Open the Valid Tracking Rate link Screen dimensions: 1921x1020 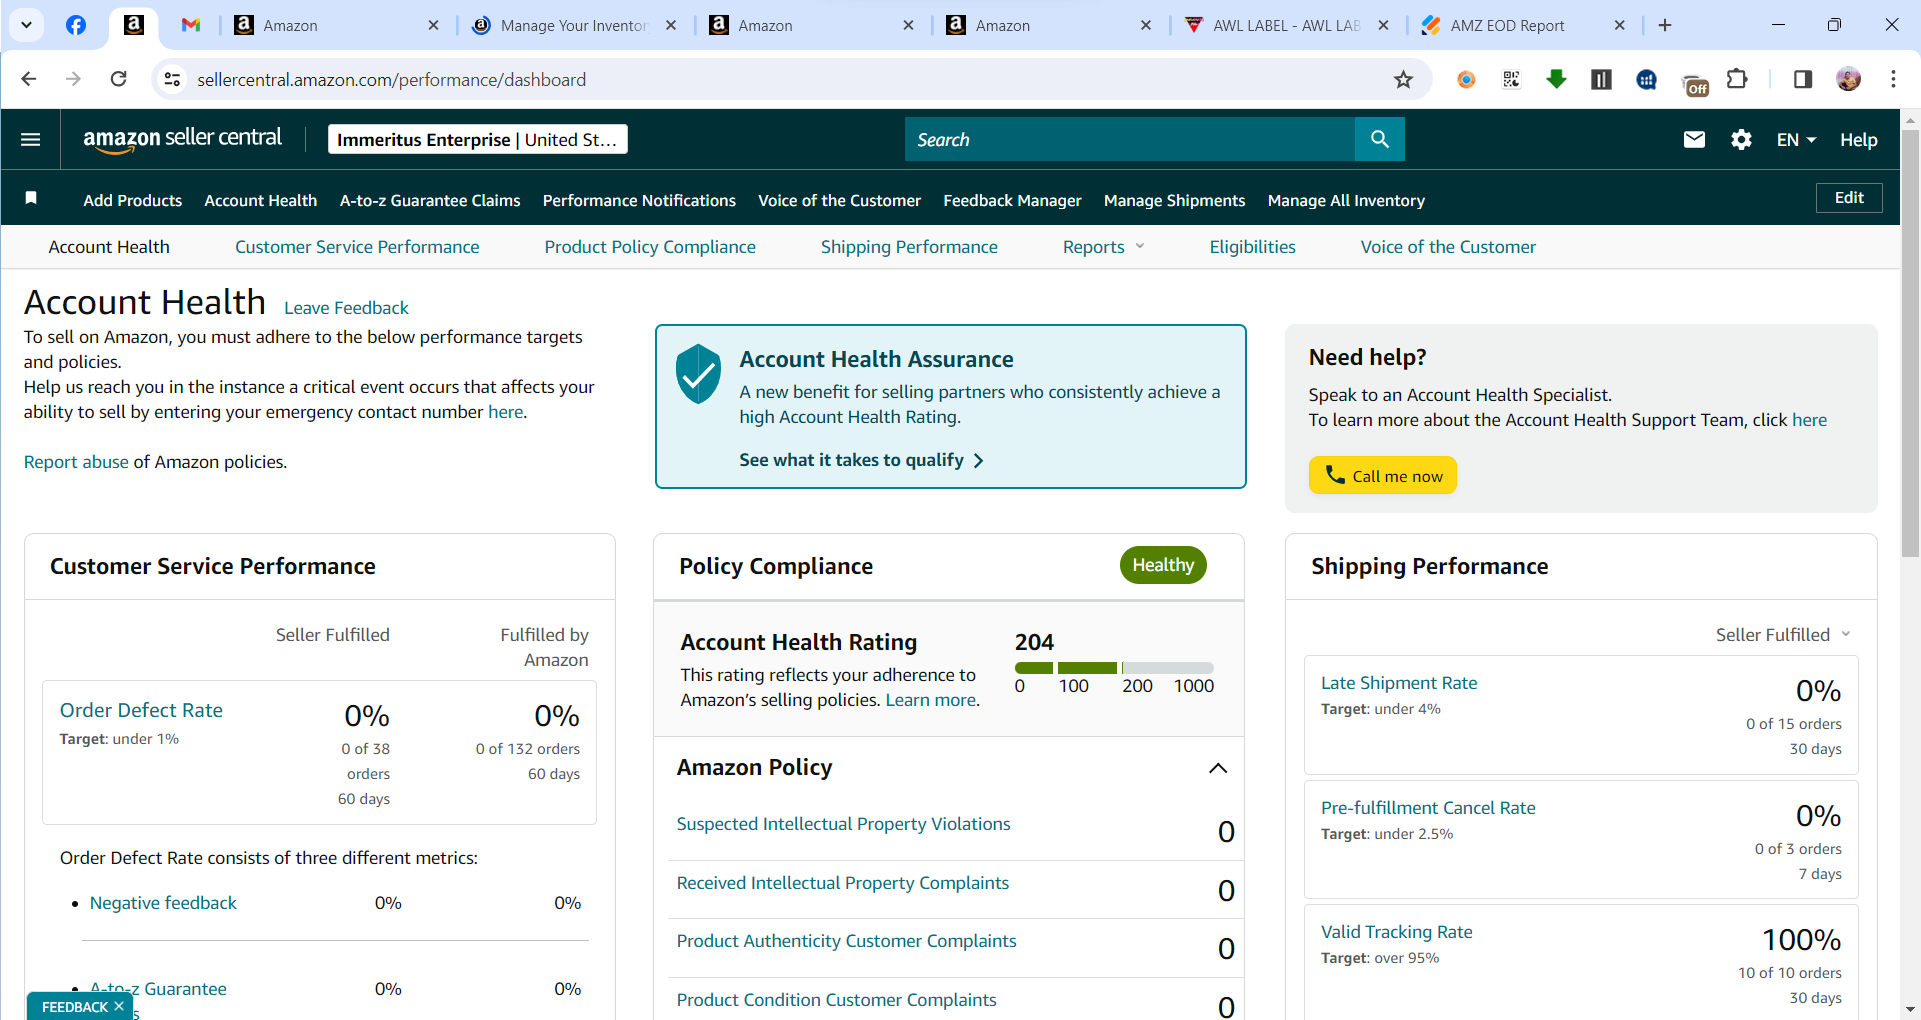tap(1396, 932)
